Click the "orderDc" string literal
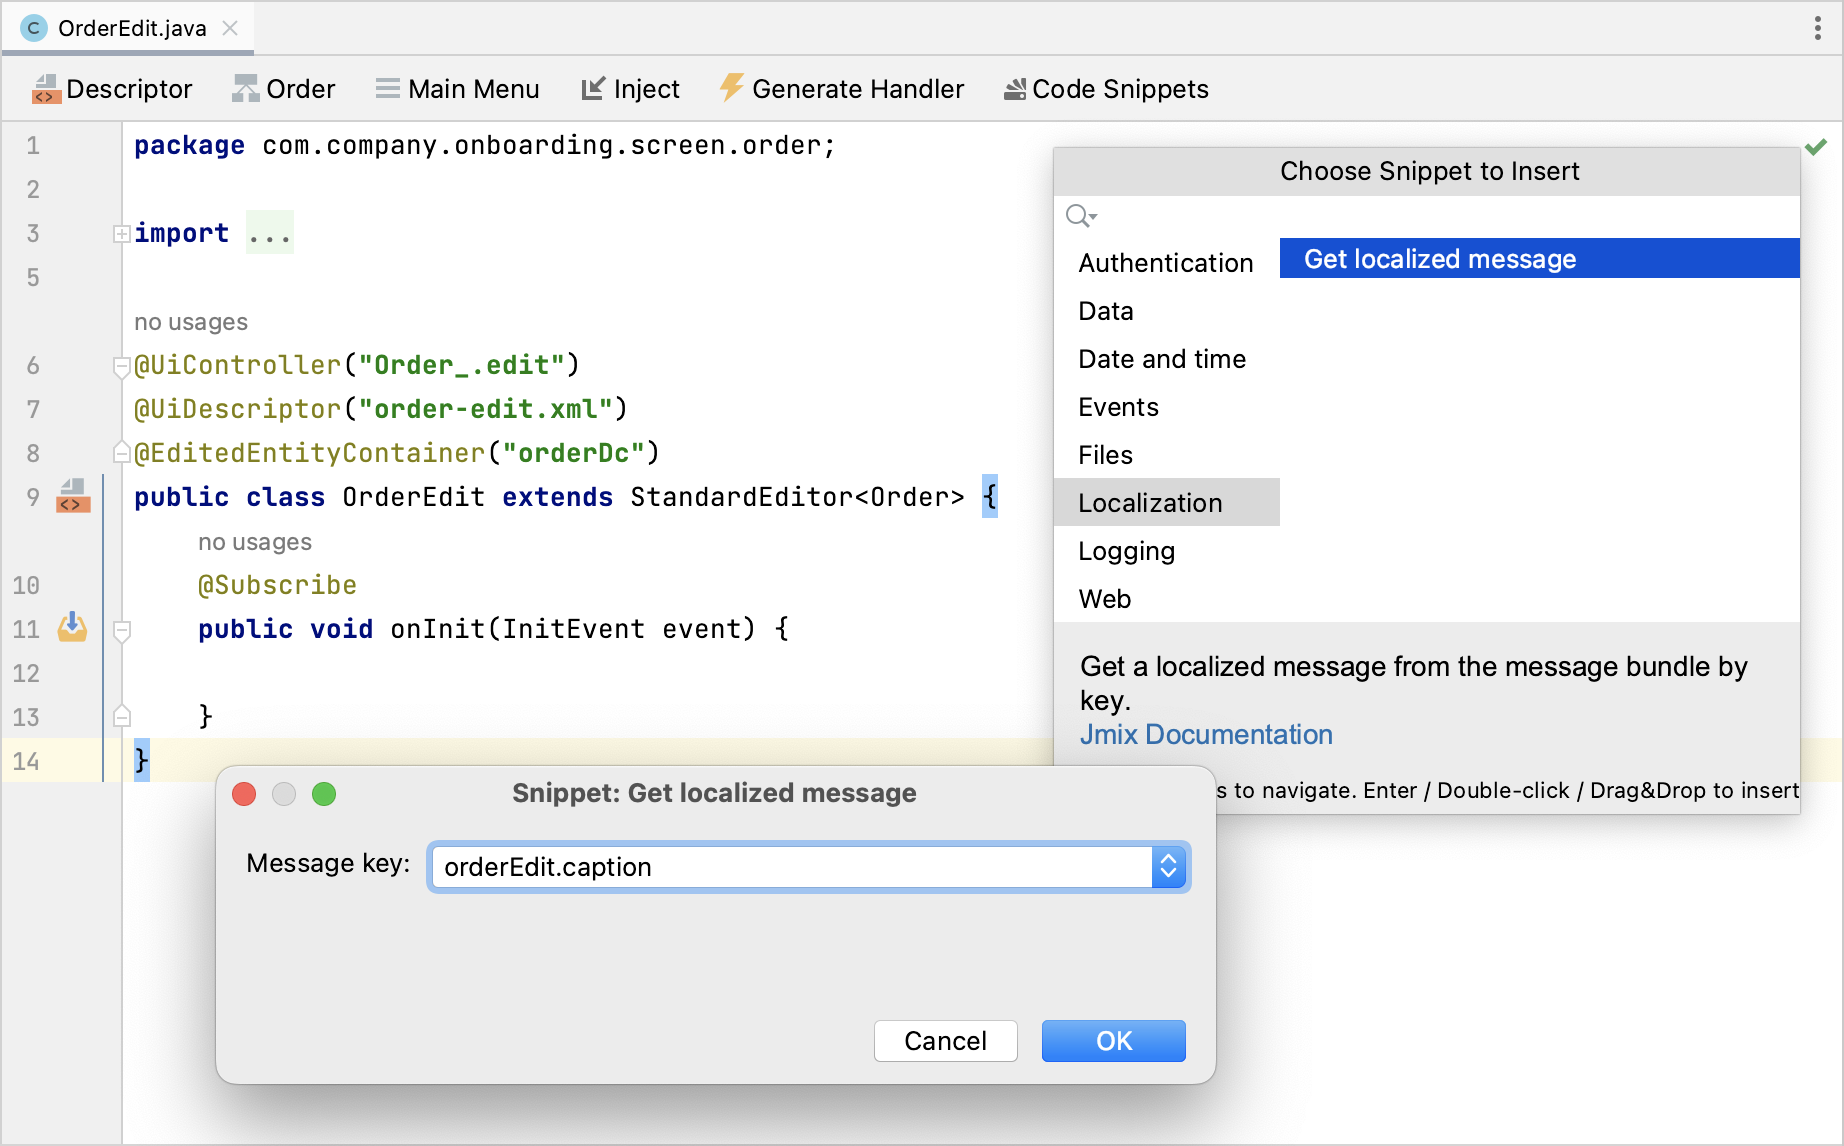1844x1146 pixels. point(573,453)
